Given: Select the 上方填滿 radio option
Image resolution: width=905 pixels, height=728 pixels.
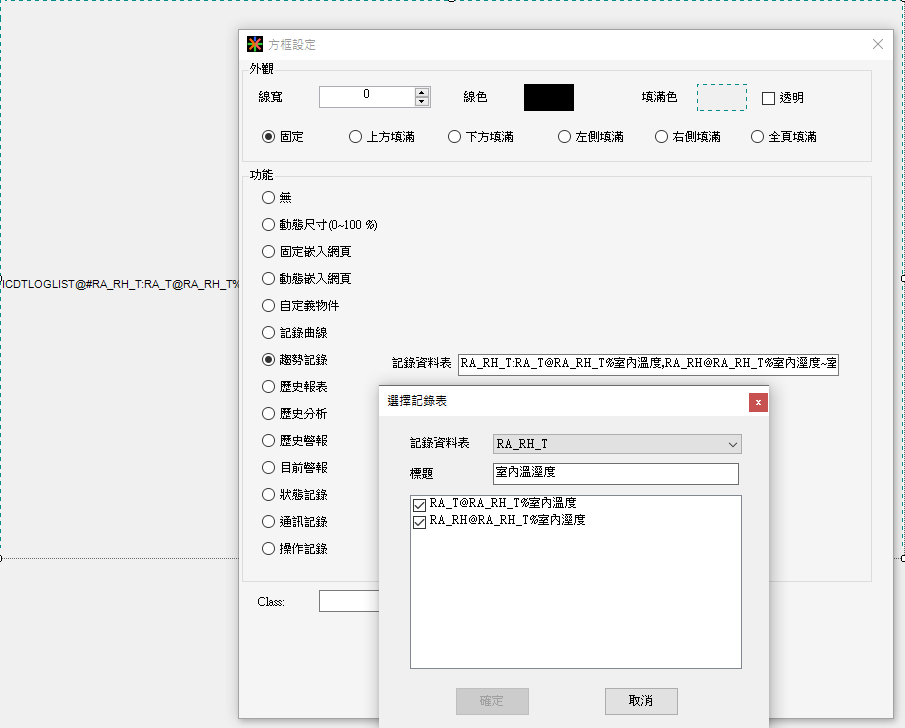Looking at the screenshot, I should point(355,137).
